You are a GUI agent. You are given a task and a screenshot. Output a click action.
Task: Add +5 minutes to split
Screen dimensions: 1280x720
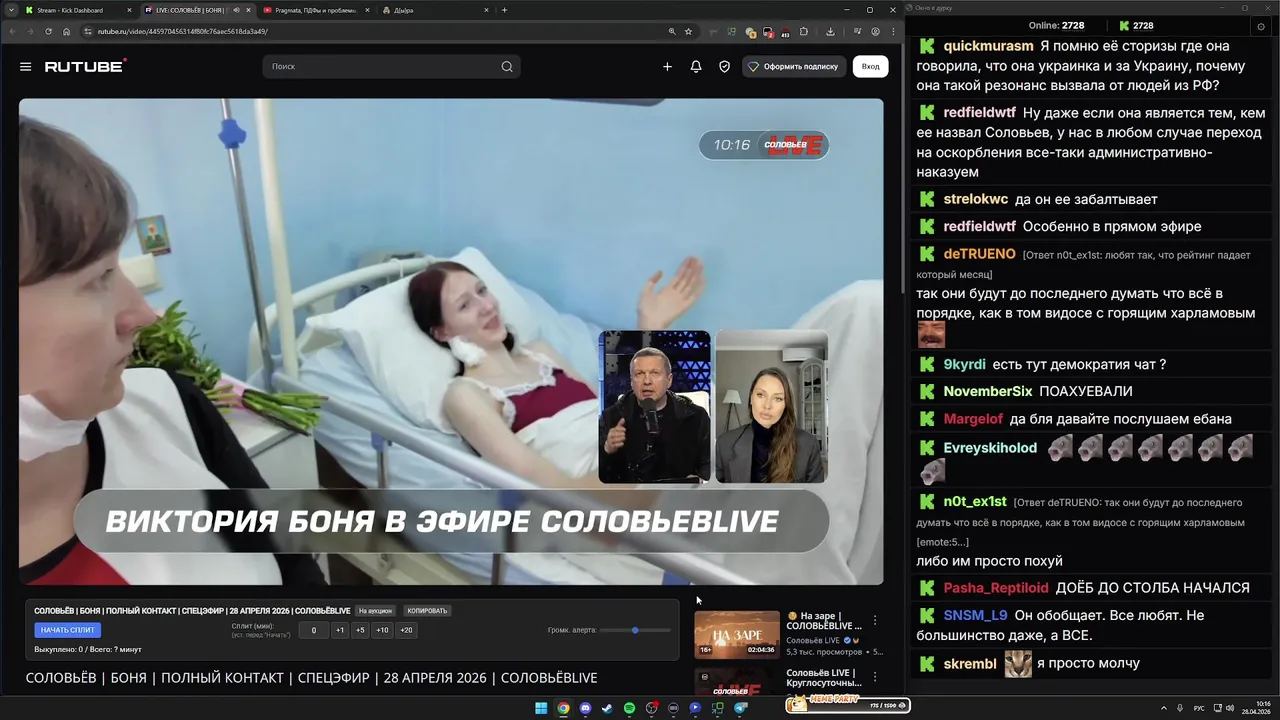click(x=360, y=630)
